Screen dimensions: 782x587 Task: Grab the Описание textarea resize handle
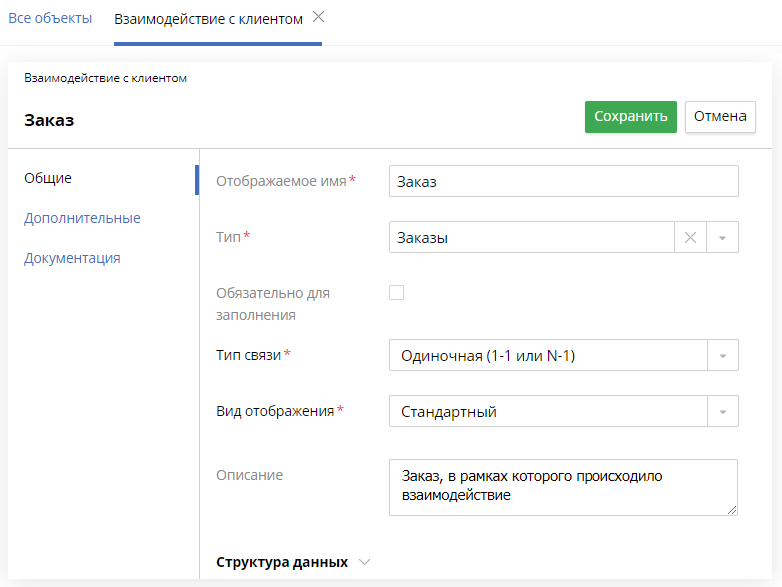732,510
